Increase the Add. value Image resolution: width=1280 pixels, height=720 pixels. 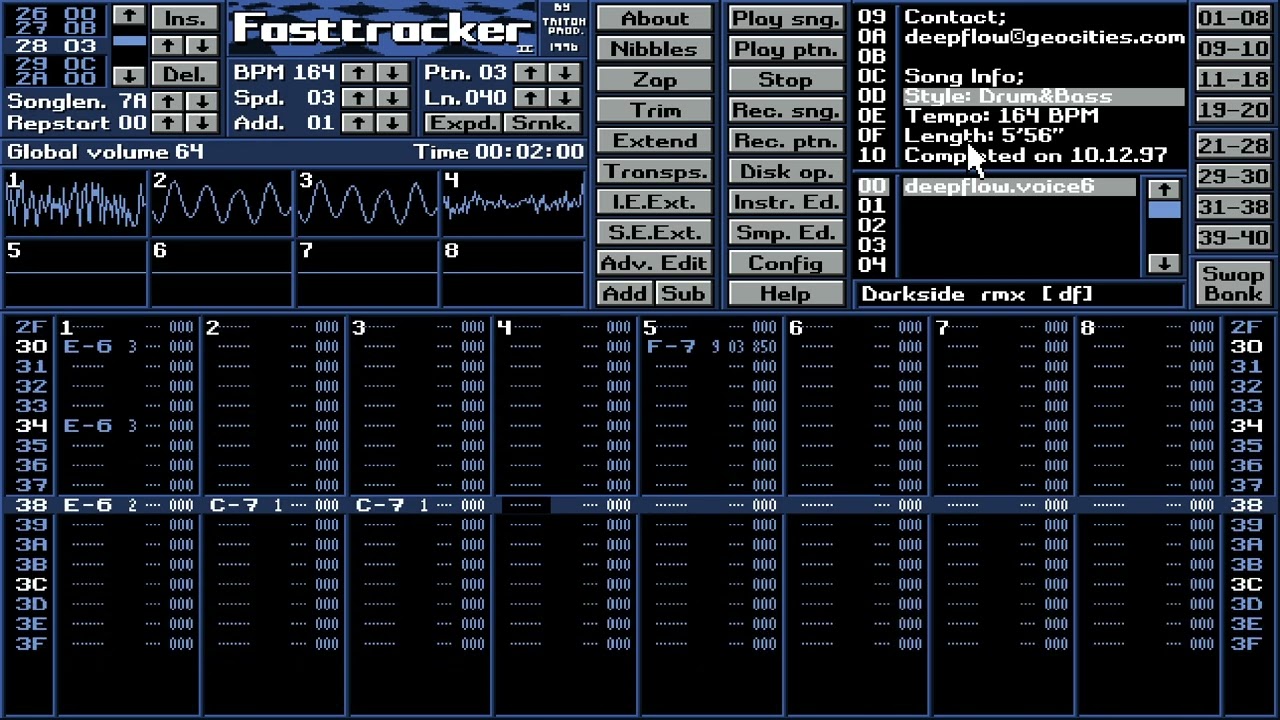(x=359, y=123)
